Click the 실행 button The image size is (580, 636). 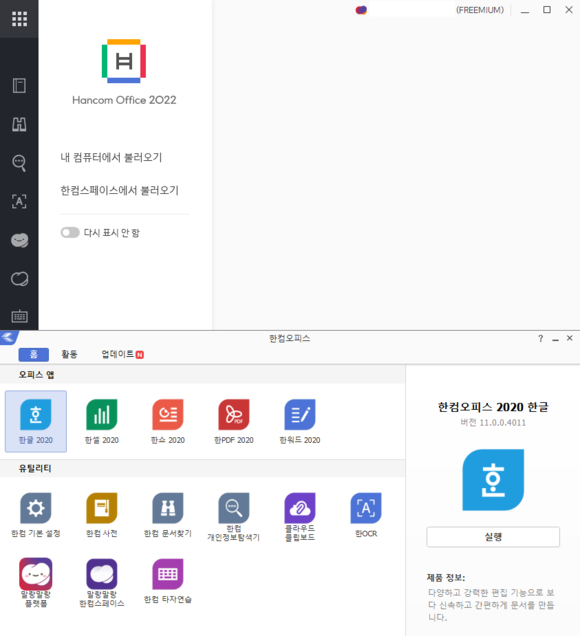tap(493, 537)
